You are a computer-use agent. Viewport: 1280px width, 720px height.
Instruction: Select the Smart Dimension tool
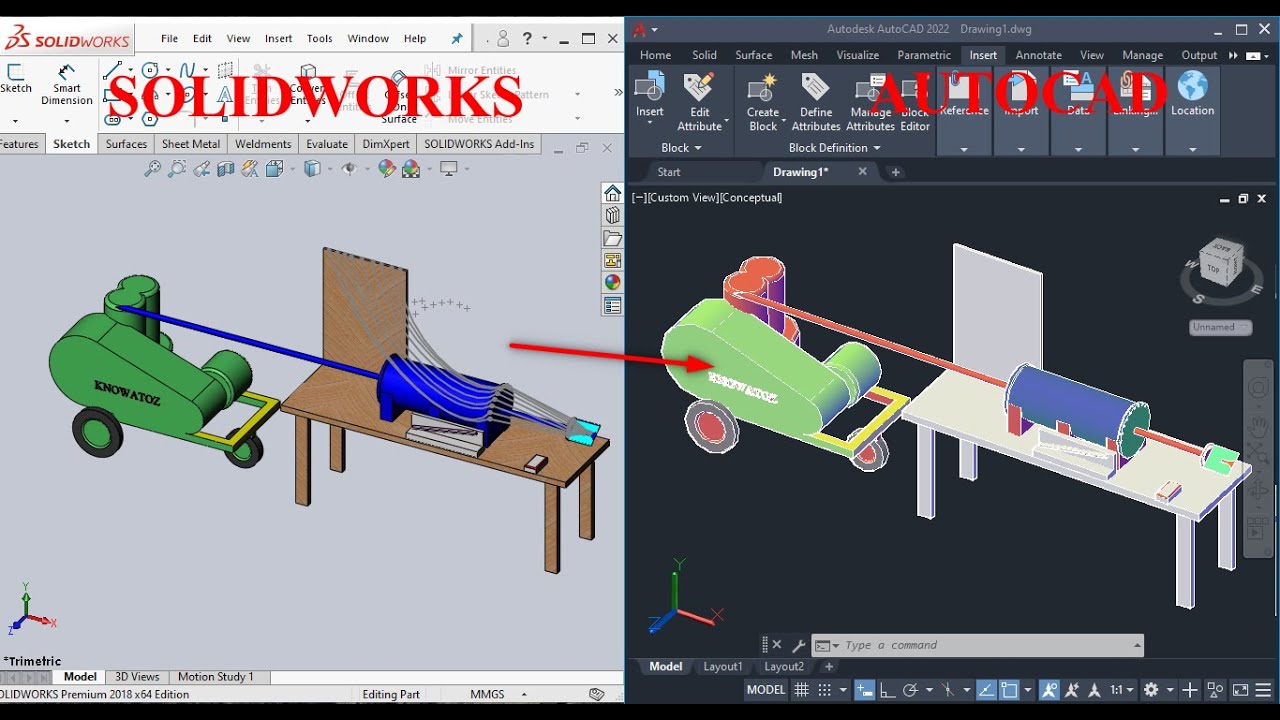pyautogui.click(x=67, y=84)
